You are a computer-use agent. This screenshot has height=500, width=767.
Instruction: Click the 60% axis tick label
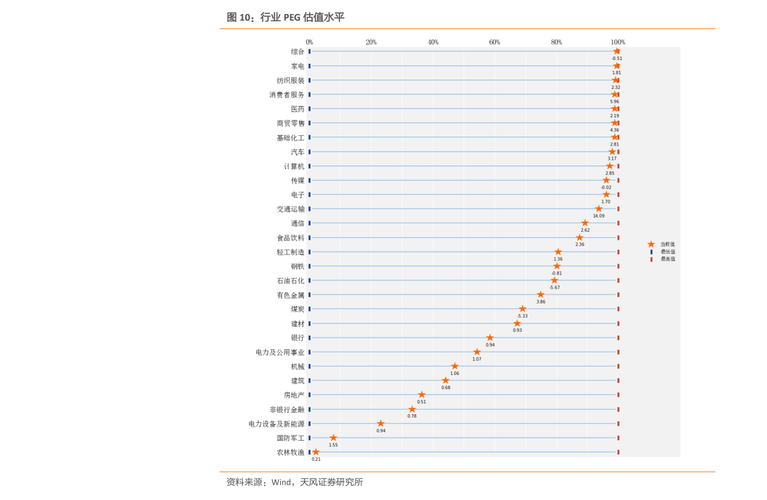click(x=494, y=42)
